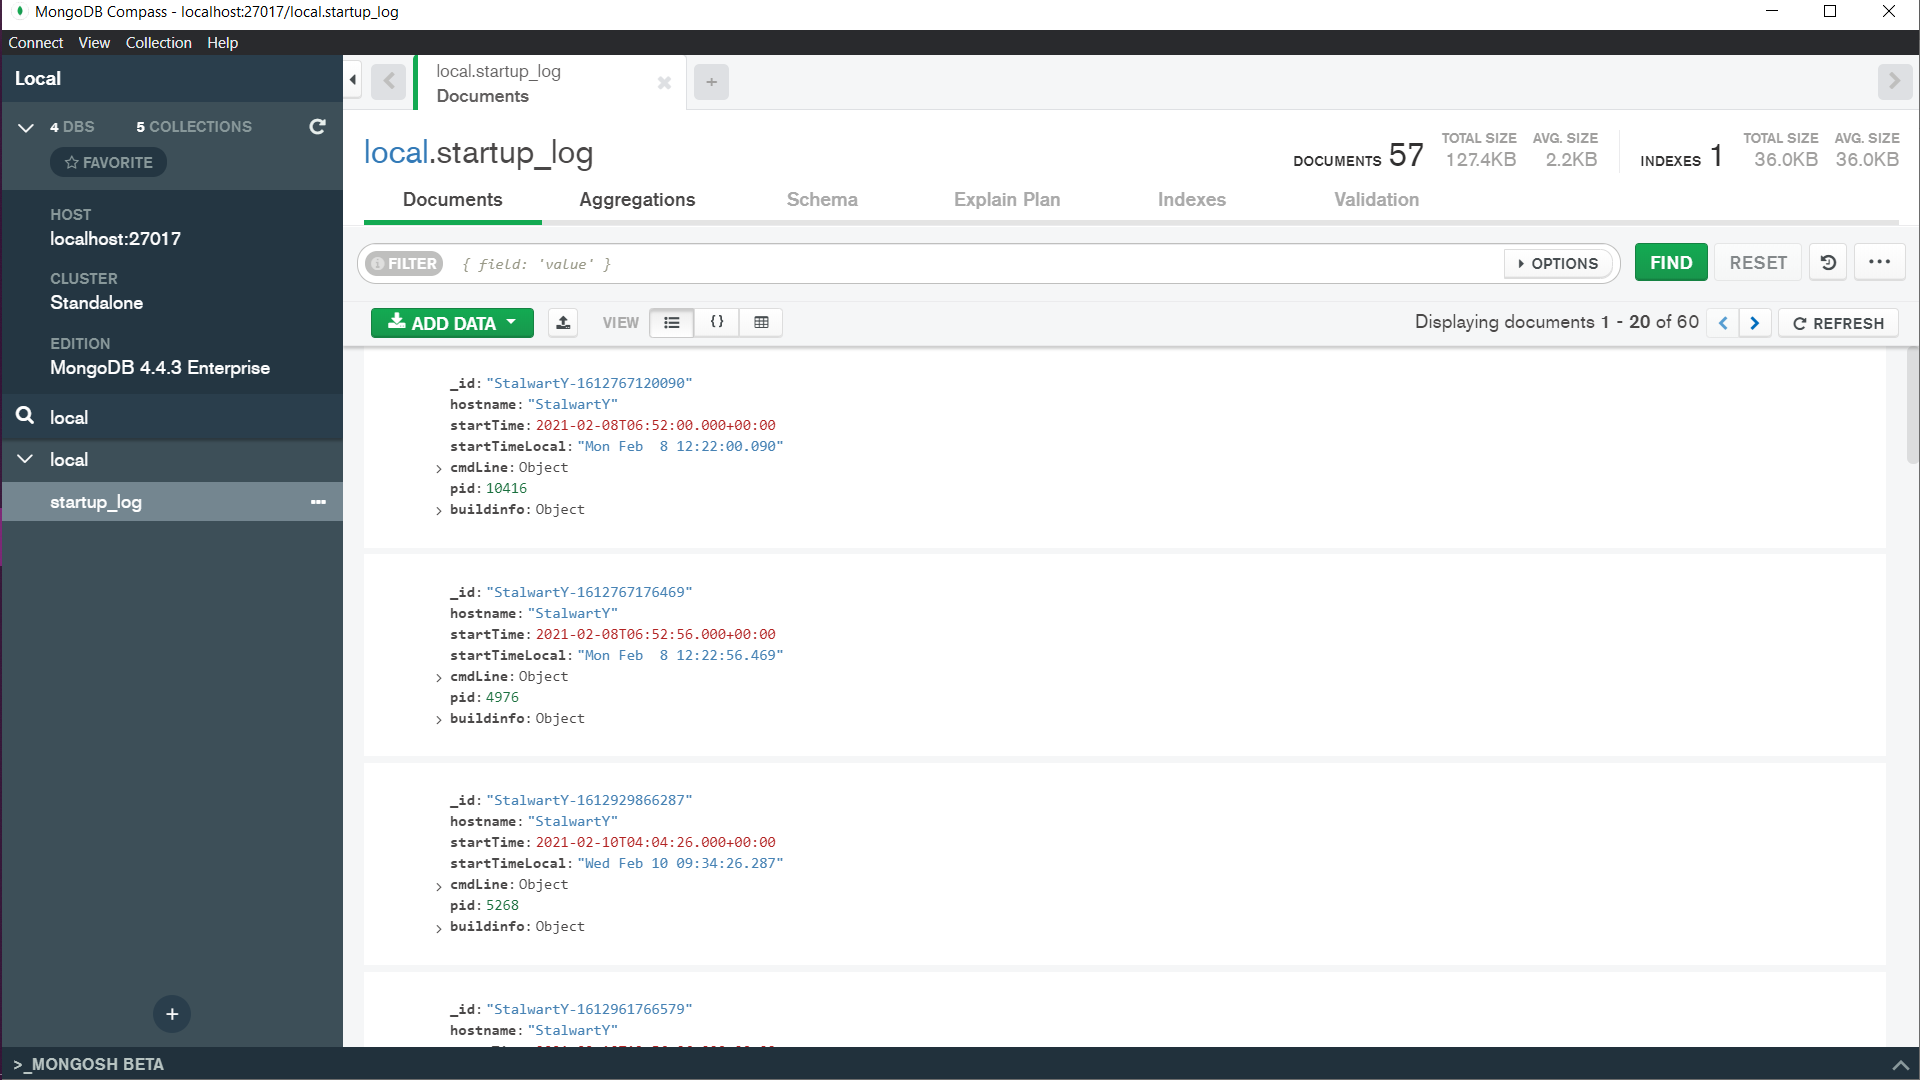Open the Validation tab
The width and height of the screenshot is (1920, 1080).
point(1376,200)
